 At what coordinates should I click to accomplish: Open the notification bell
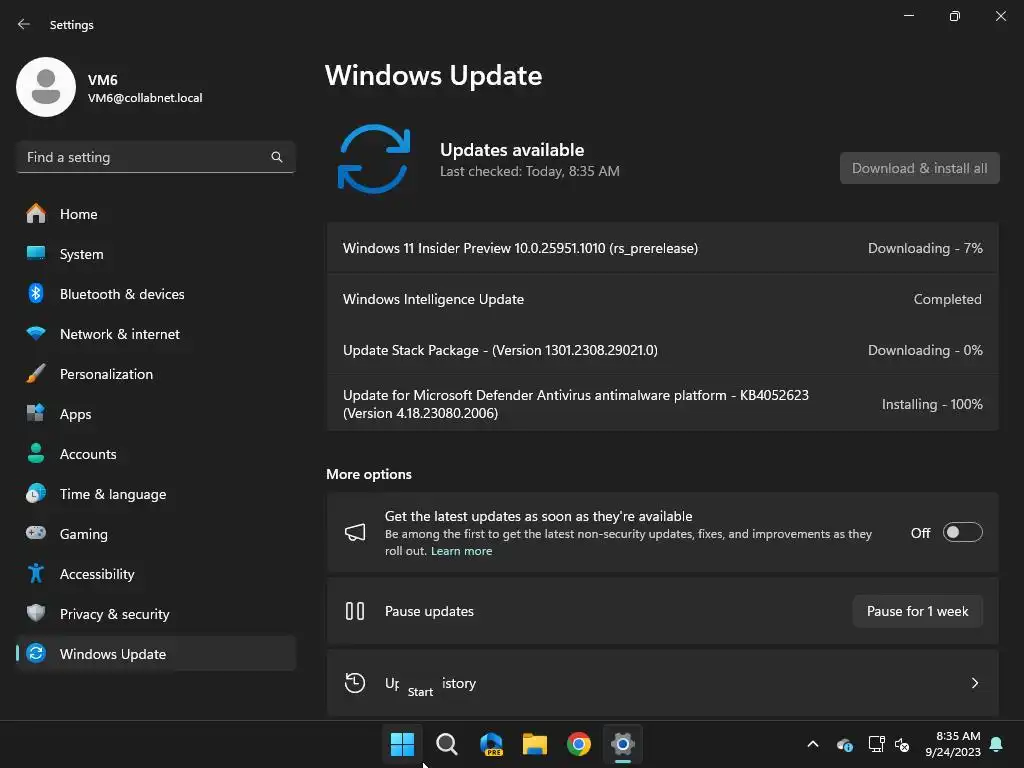point(996,744)
